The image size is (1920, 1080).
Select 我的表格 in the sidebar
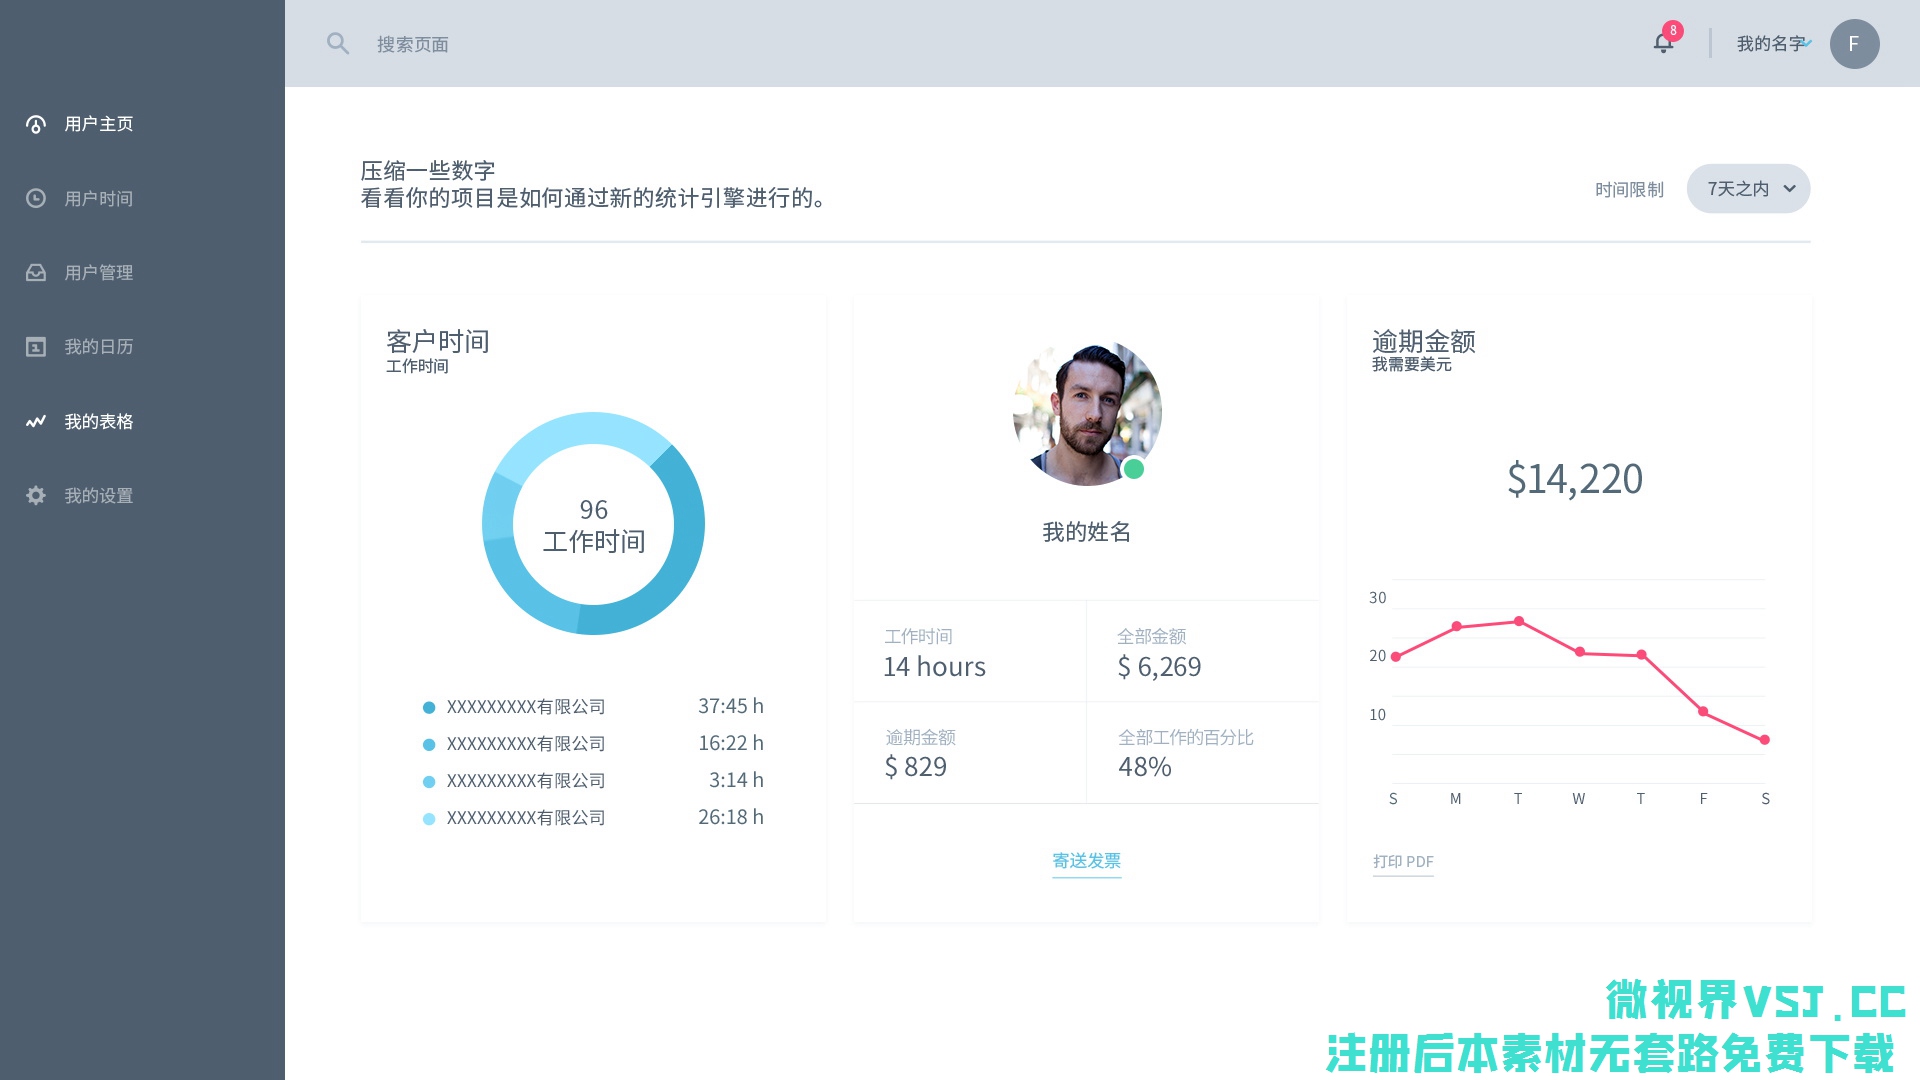(98, 421)
